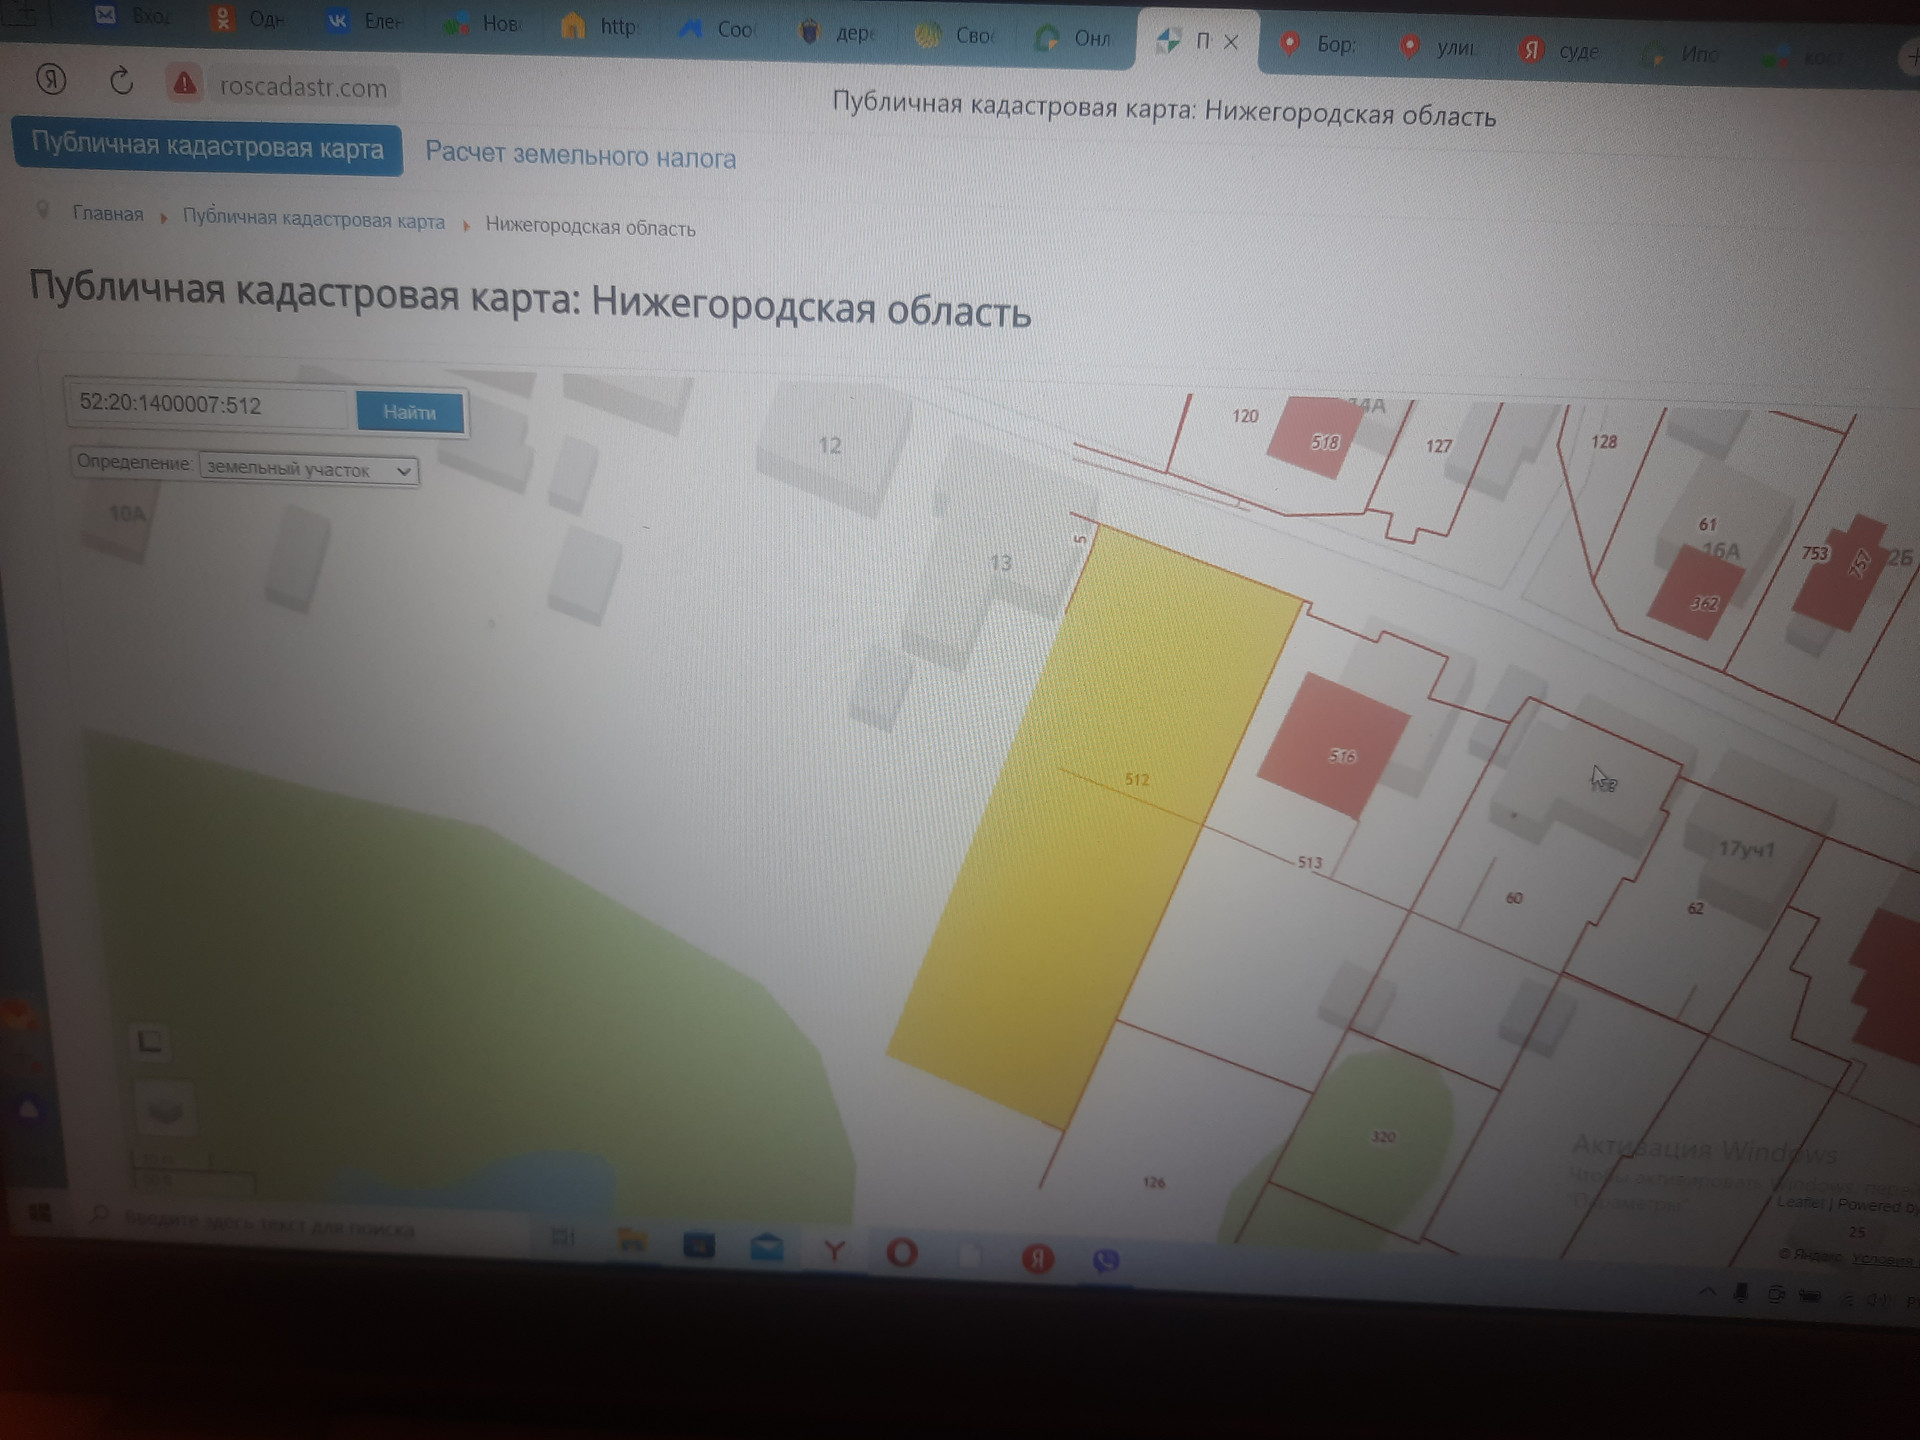
Task: Close the current active browser tab
Action: click(x=1231, y=42)
